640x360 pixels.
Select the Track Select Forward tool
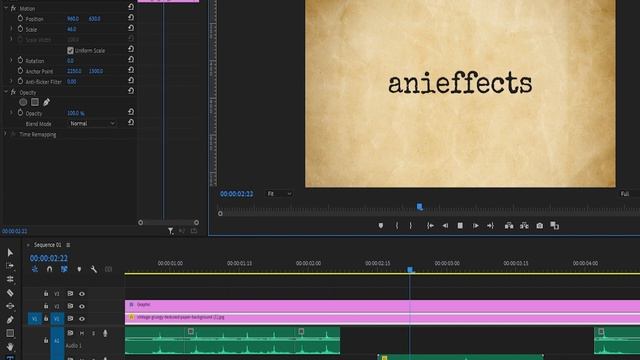[x=10, y=266]
